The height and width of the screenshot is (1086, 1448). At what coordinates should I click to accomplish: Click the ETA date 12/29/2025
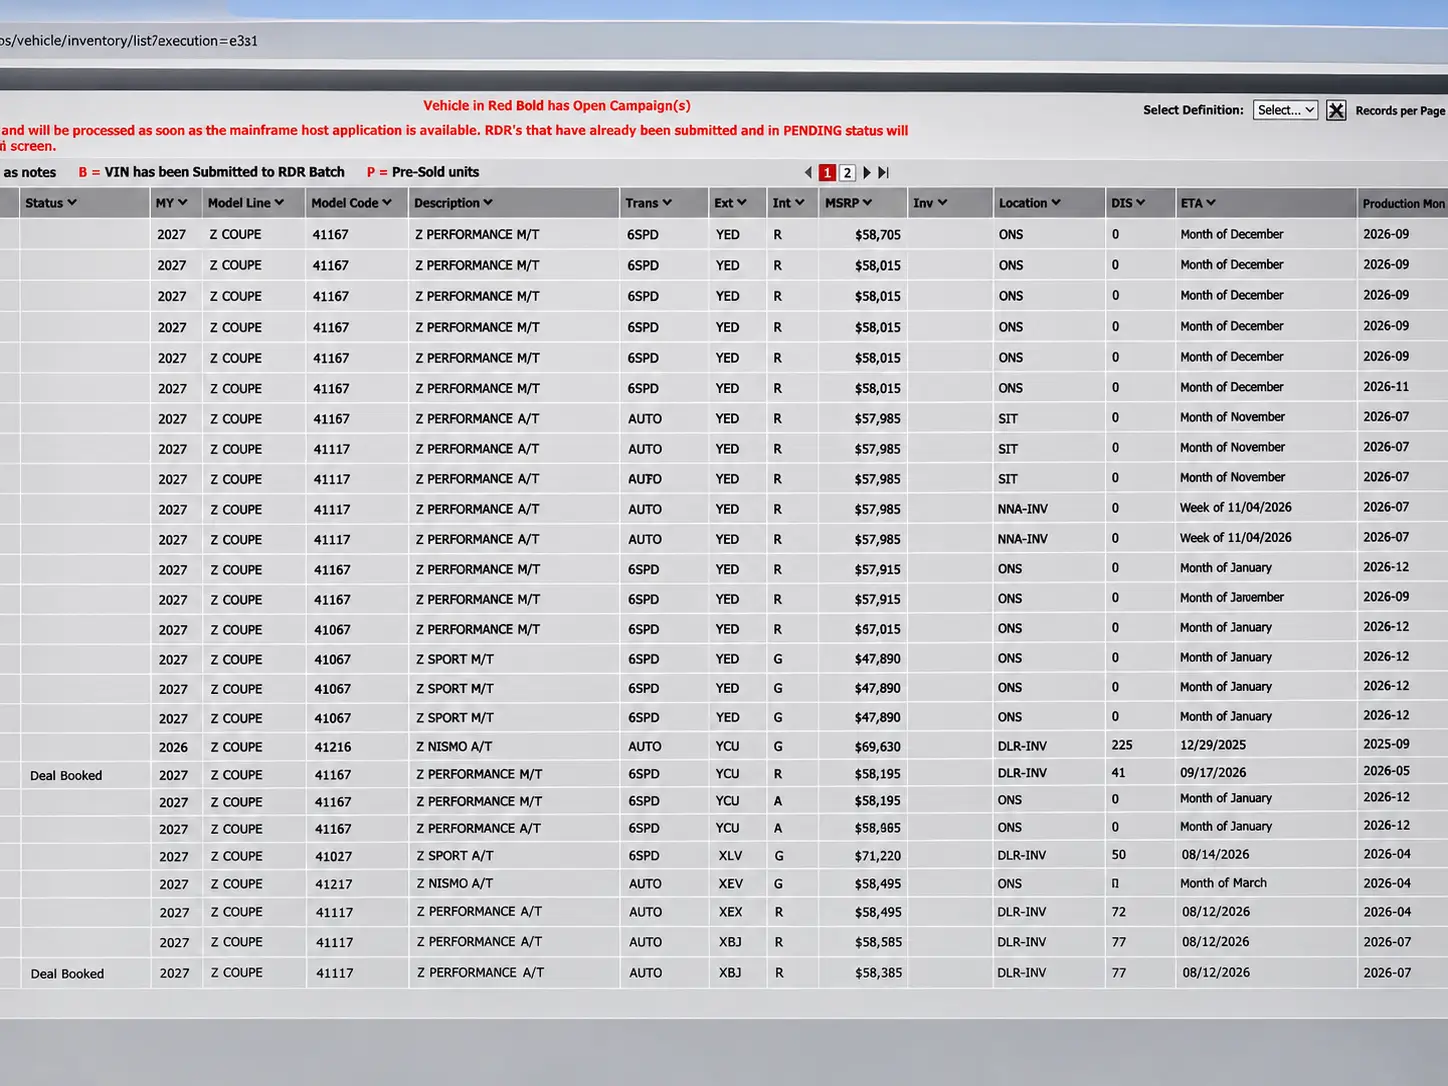click(x=1212, y=745)
